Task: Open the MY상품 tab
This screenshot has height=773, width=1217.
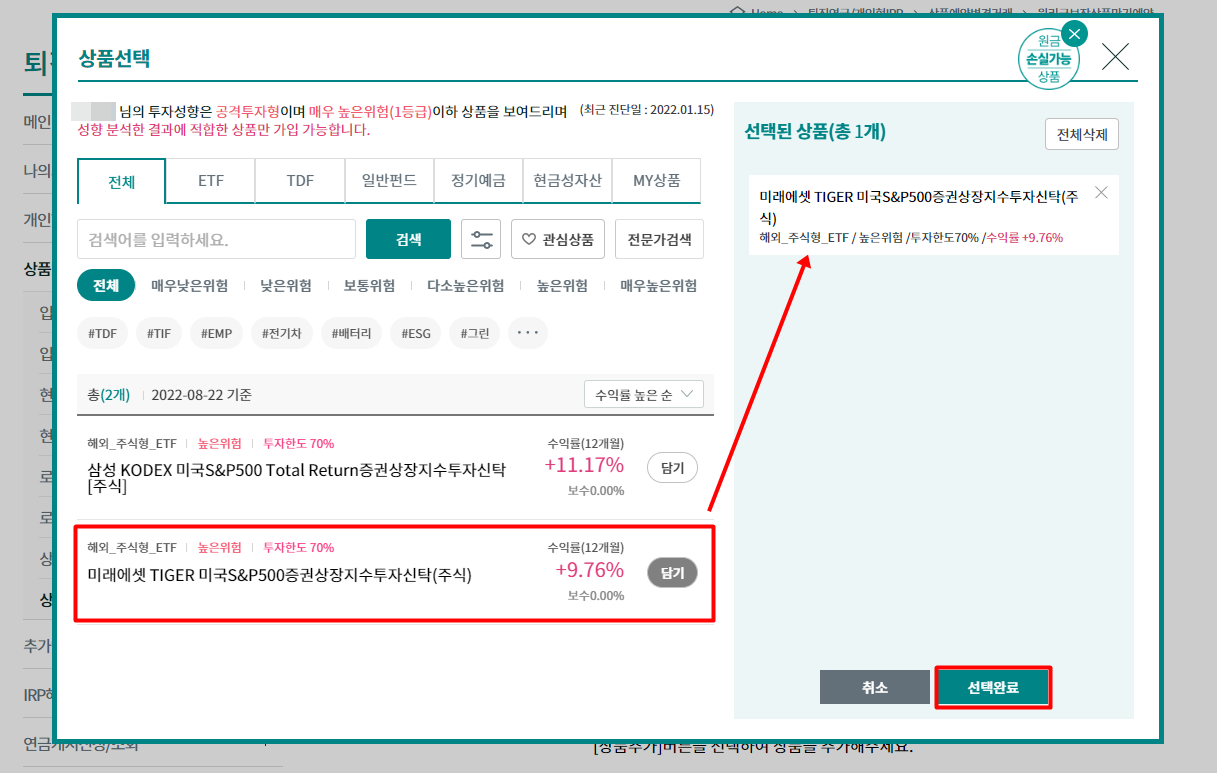Action: pos(656,181)
